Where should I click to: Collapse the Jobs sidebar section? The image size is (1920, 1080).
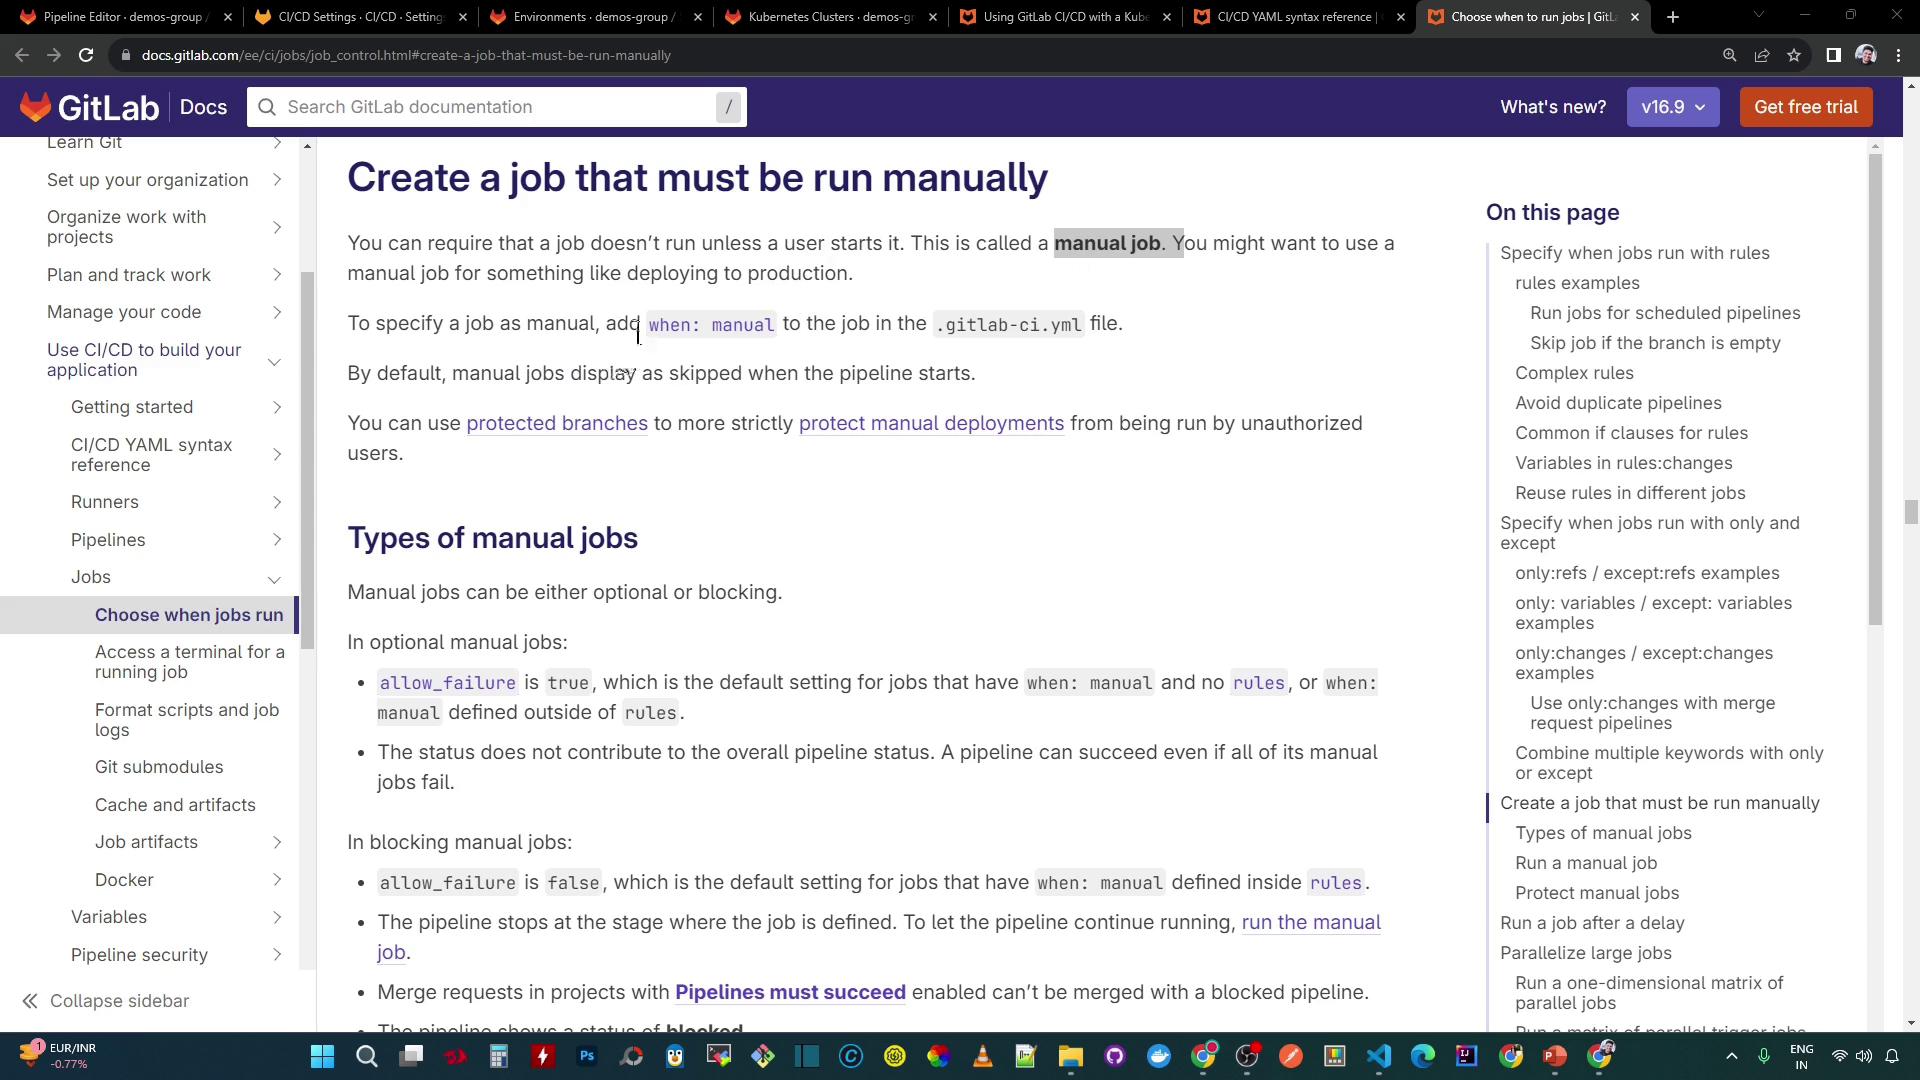(274, 578)
